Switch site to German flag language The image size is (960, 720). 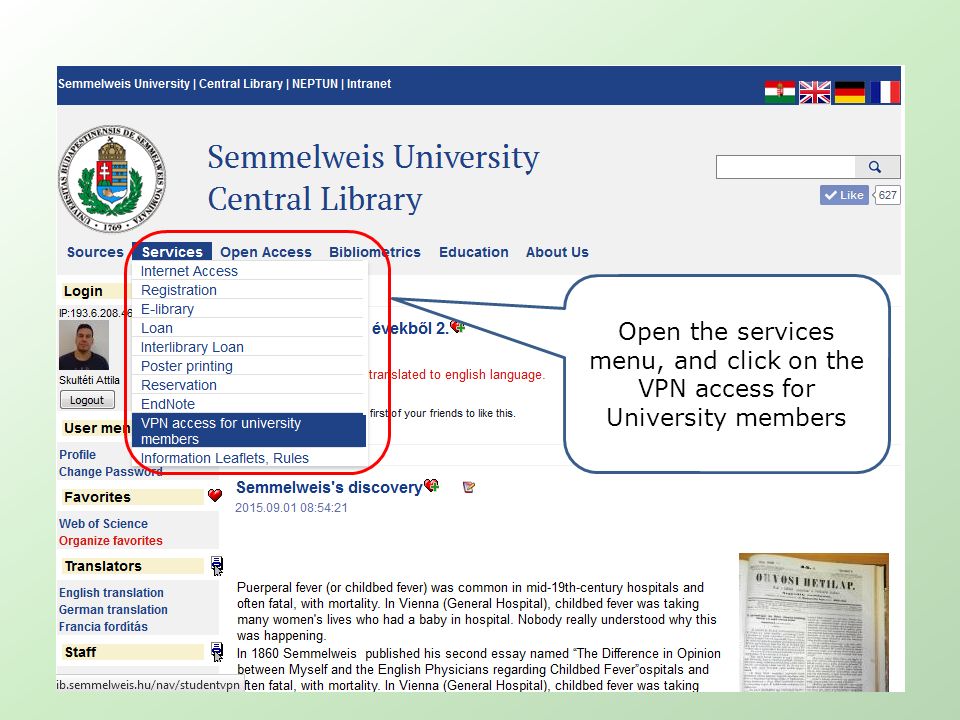(850, 92)
